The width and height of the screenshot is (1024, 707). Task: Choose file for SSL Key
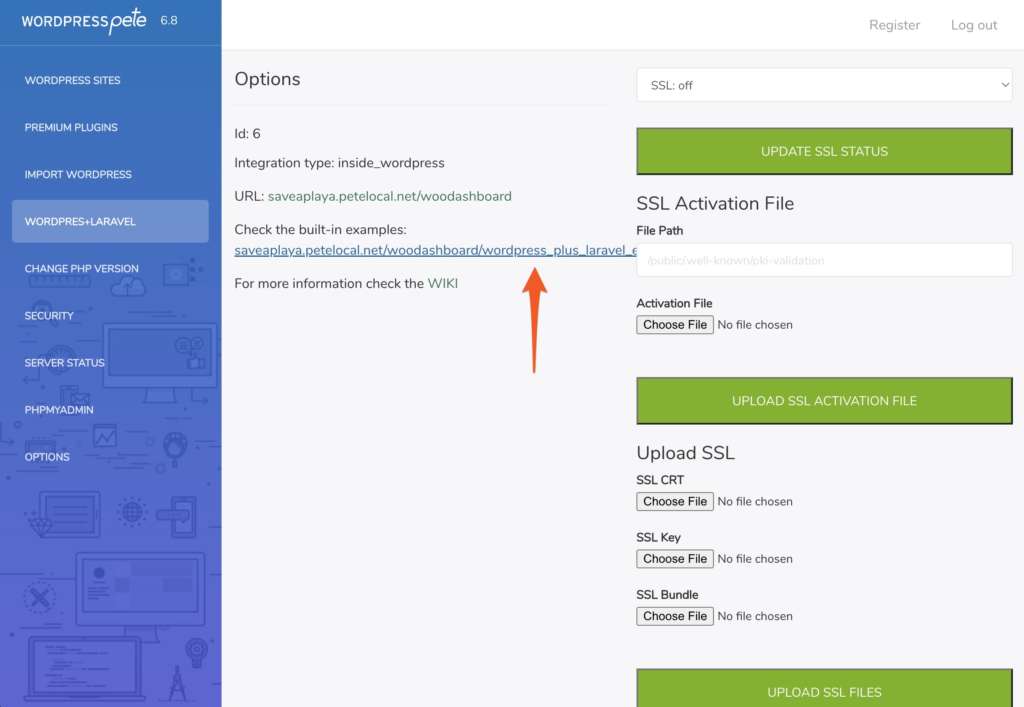coord(675,559)
